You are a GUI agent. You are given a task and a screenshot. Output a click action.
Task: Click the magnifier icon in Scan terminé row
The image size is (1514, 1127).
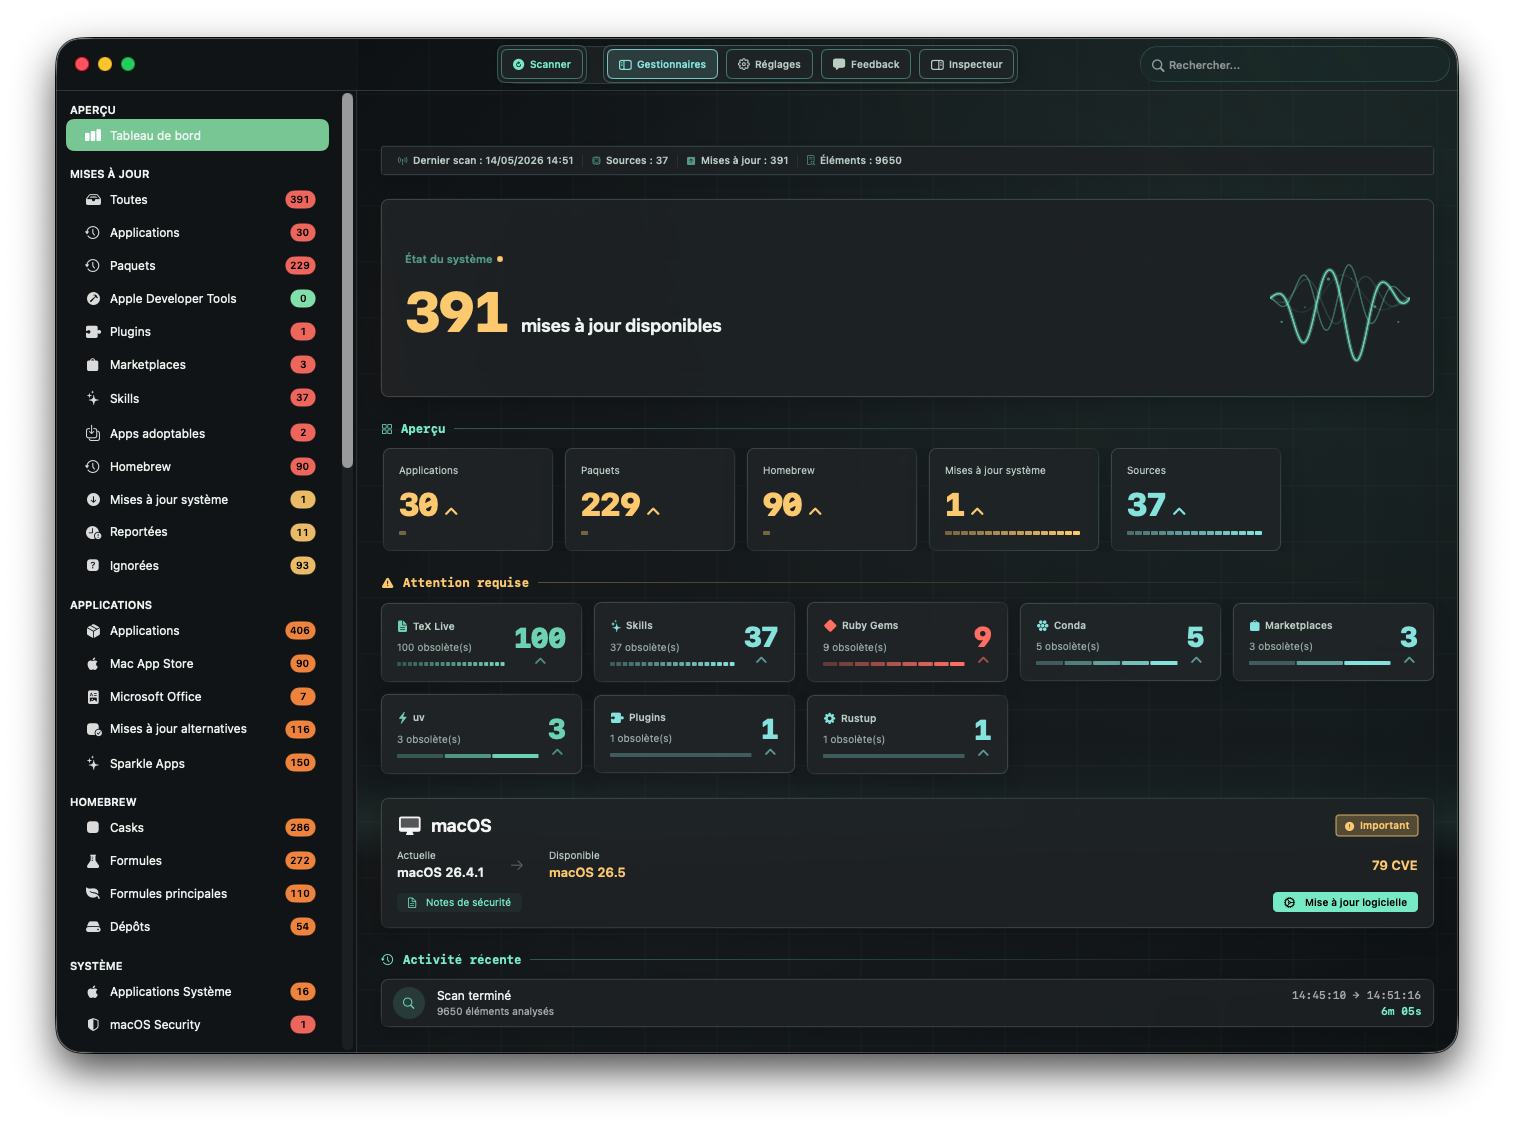409,1003
